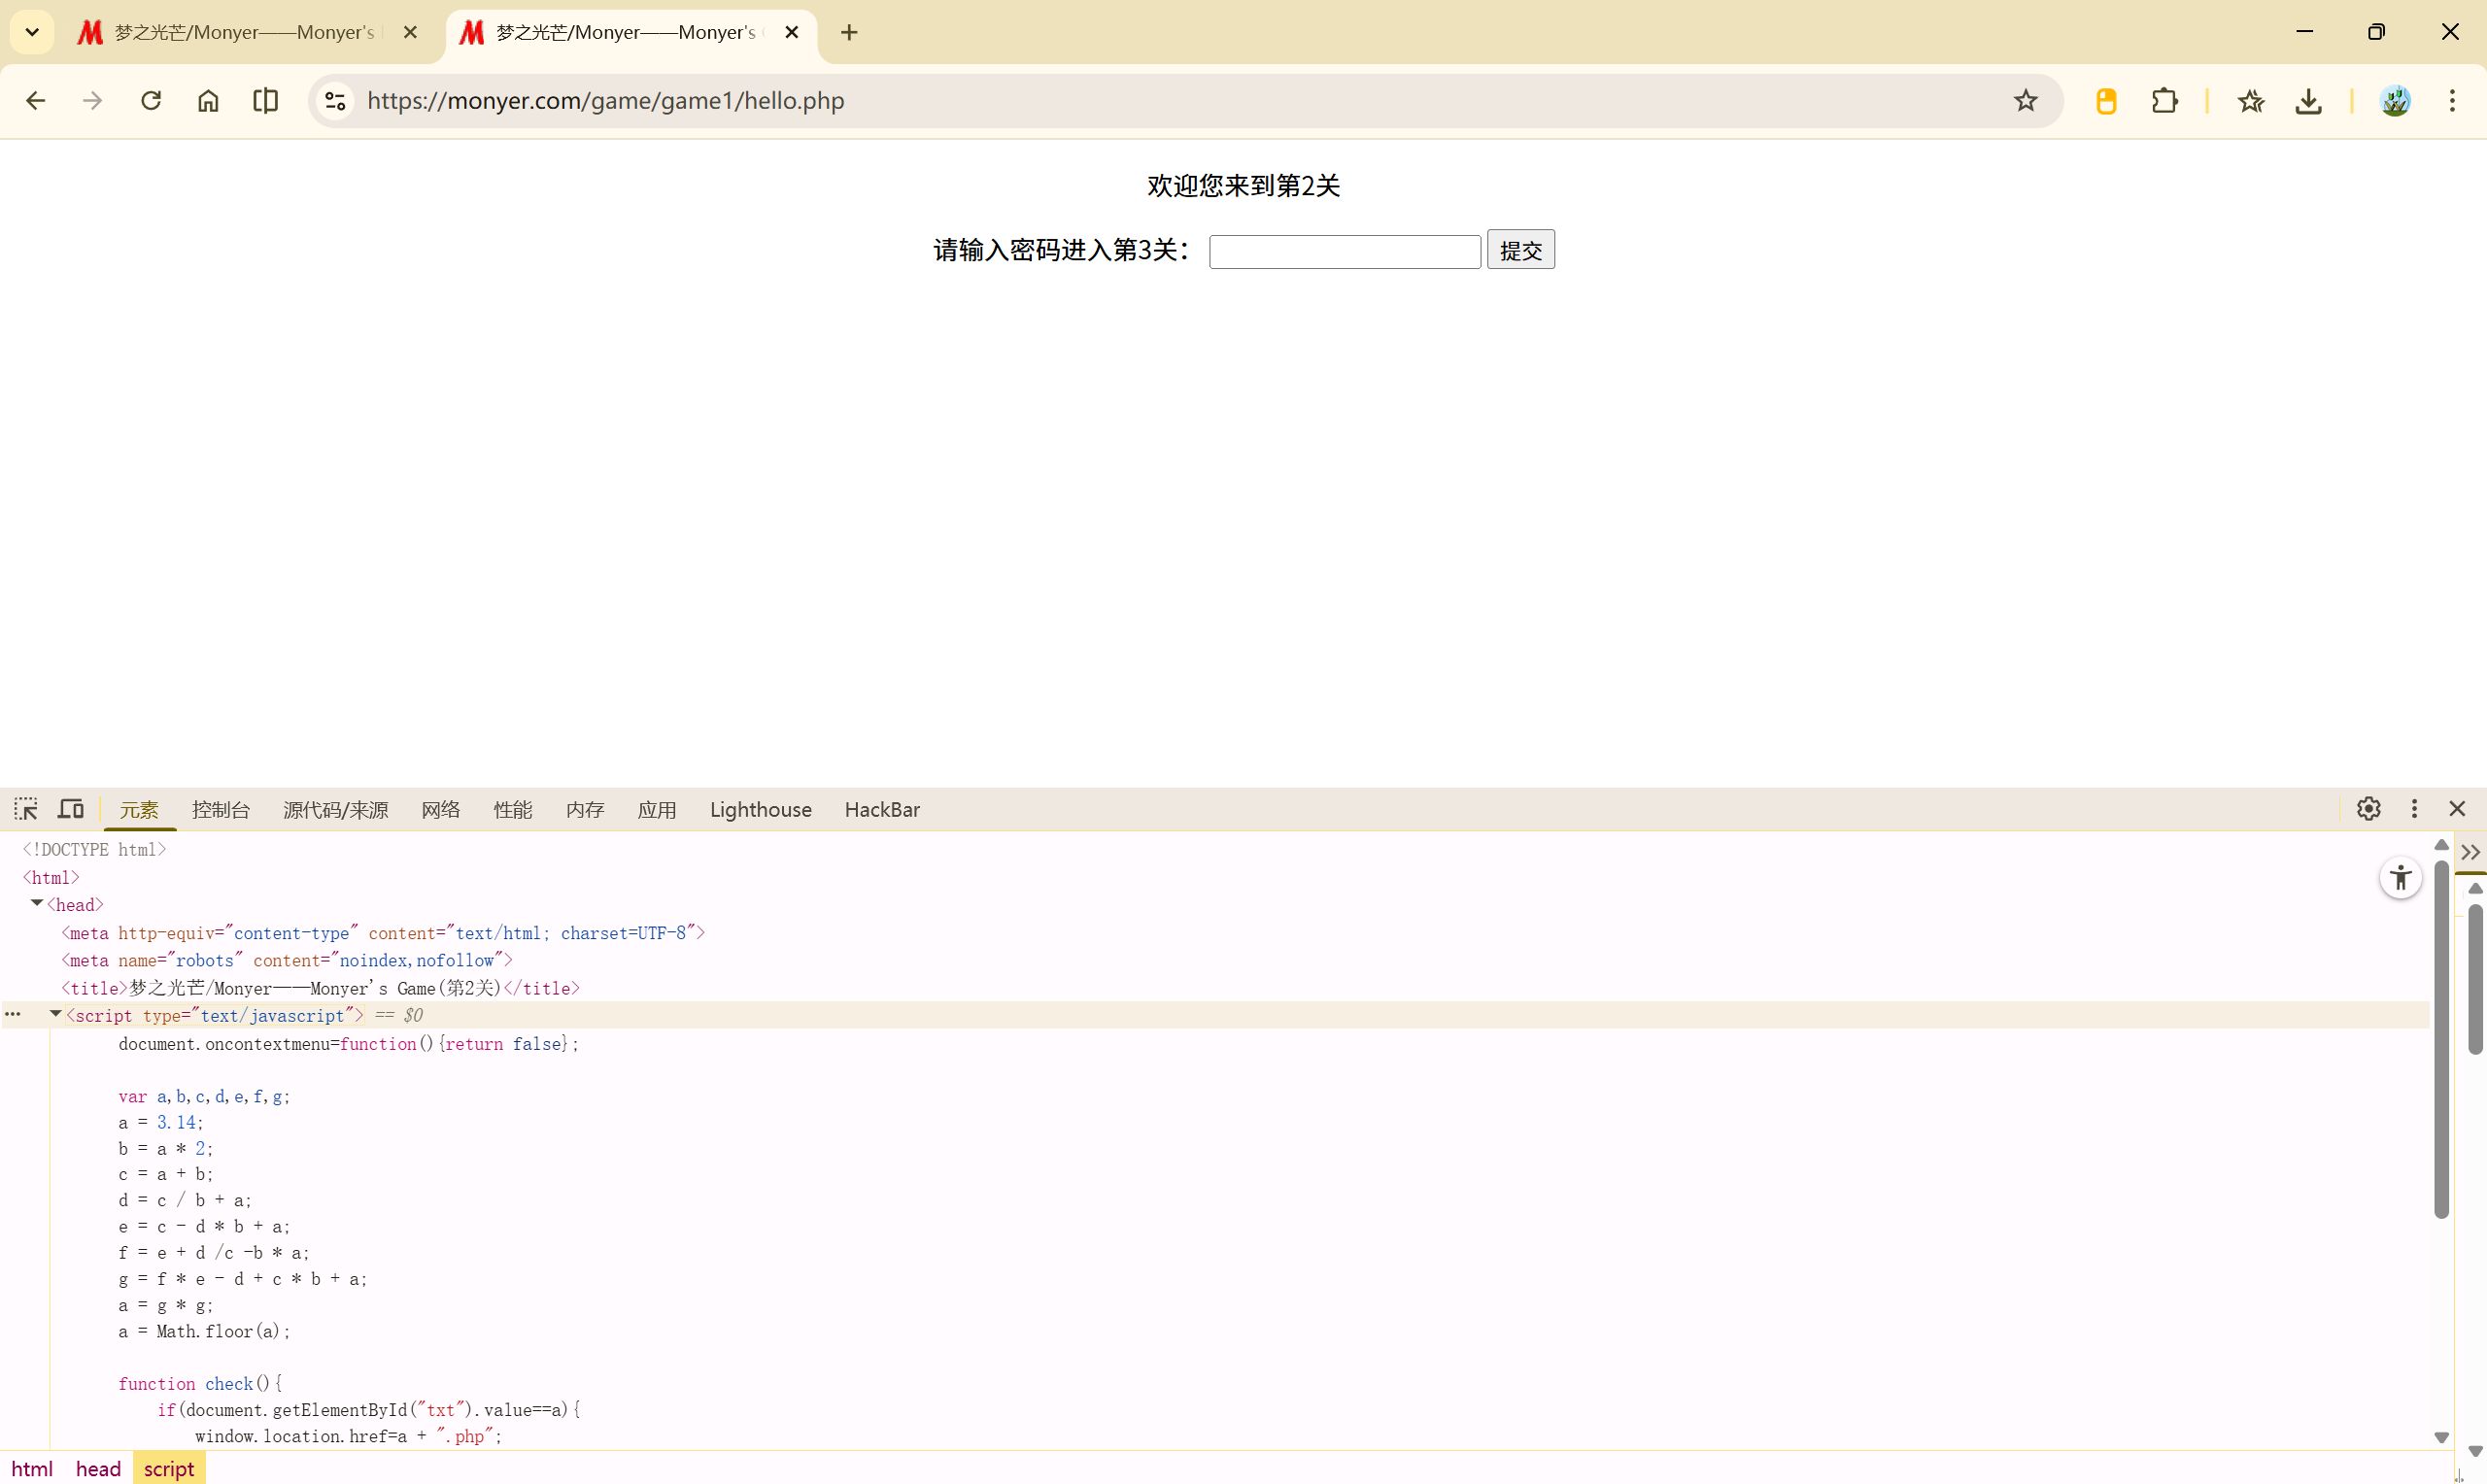Open DevTools settings gear
Screen dimensions: 2487x1484
point(2368,809)
